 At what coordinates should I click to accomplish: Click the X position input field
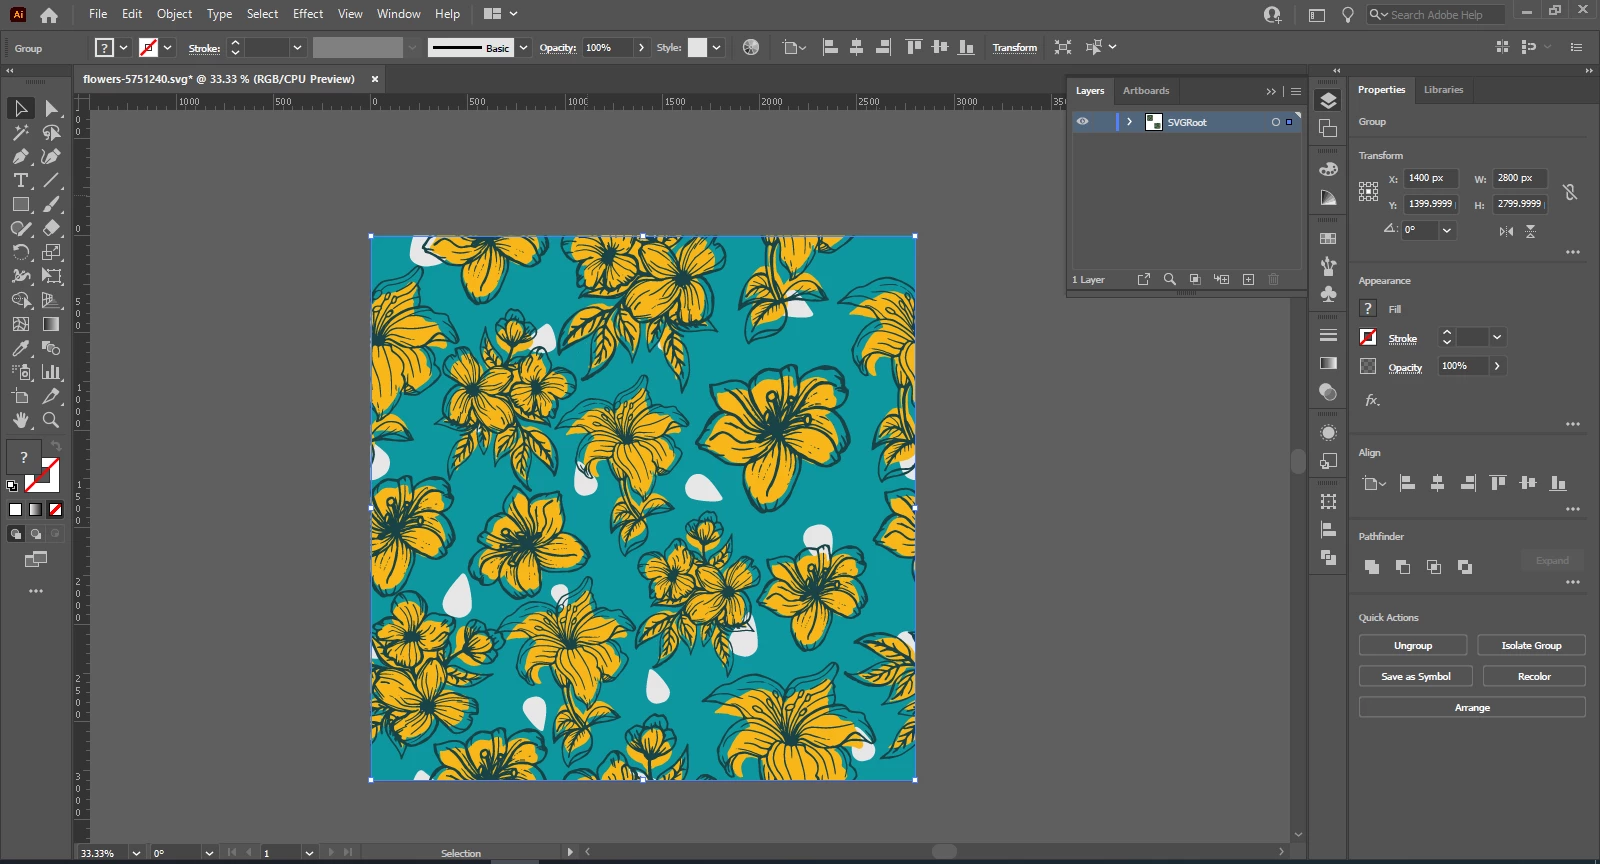coord(1430,178)
